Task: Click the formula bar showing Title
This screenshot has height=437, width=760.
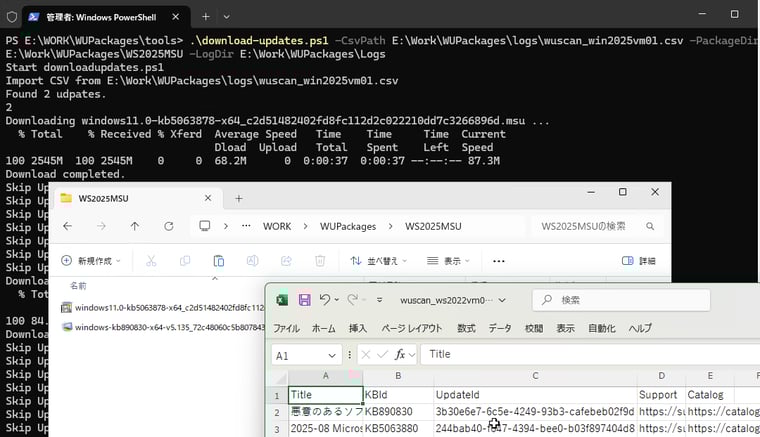Action: click(591, 354)
